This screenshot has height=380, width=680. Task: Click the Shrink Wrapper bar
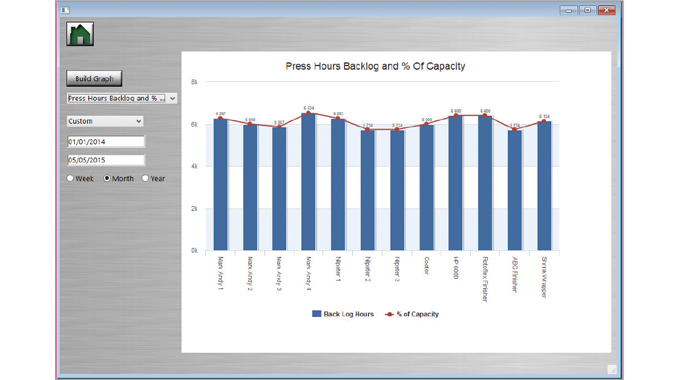544,186
